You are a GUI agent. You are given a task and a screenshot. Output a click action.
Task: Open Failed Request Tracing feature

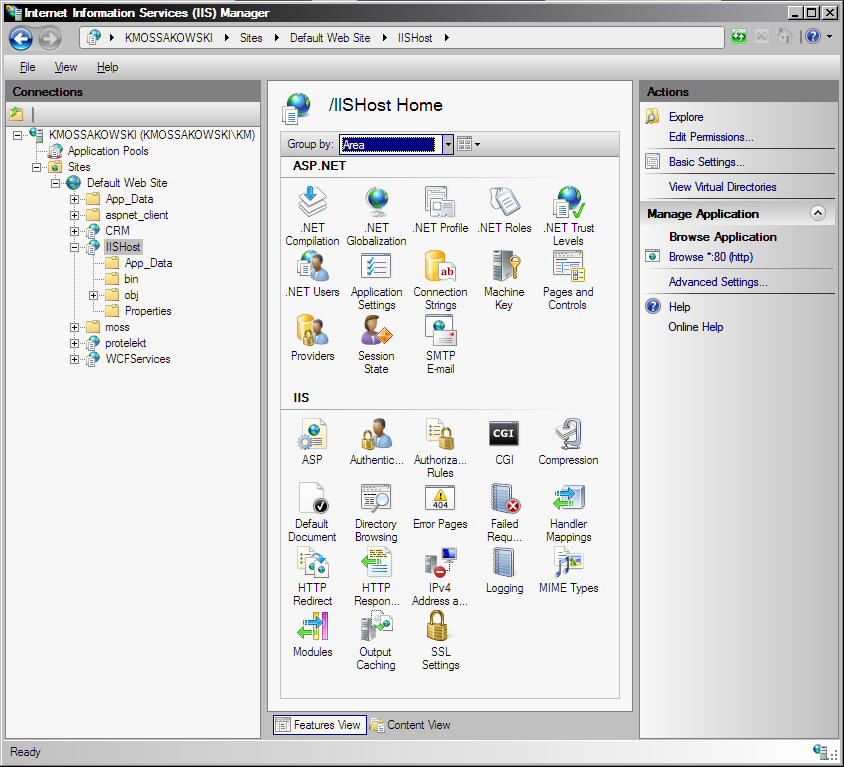pos(504,512)
